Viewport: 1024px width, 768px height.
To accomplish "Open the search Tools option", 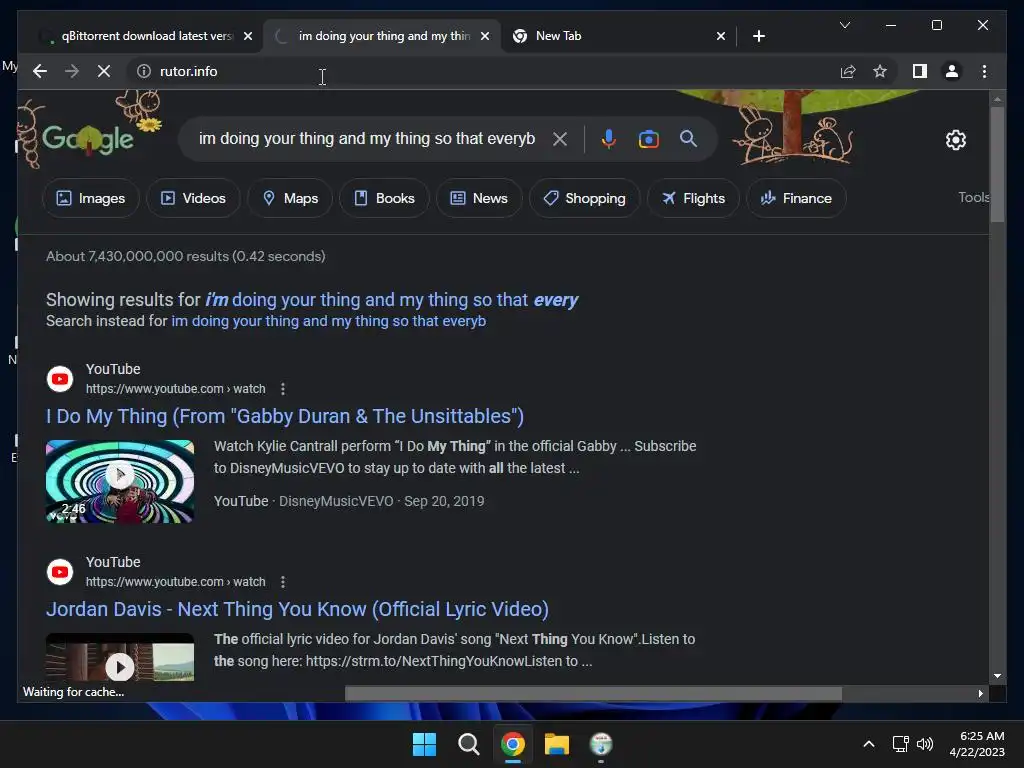I will tap(973, 197).
